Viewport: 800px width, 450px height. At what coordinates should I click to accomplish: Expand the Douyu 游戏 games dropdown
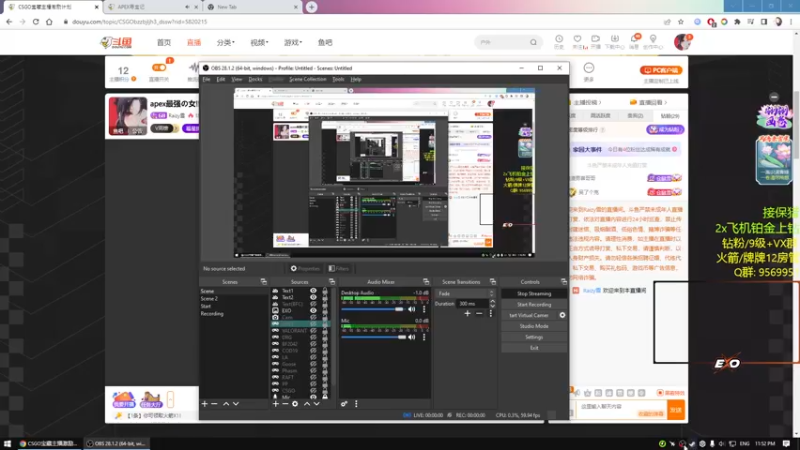pos(293,42)
